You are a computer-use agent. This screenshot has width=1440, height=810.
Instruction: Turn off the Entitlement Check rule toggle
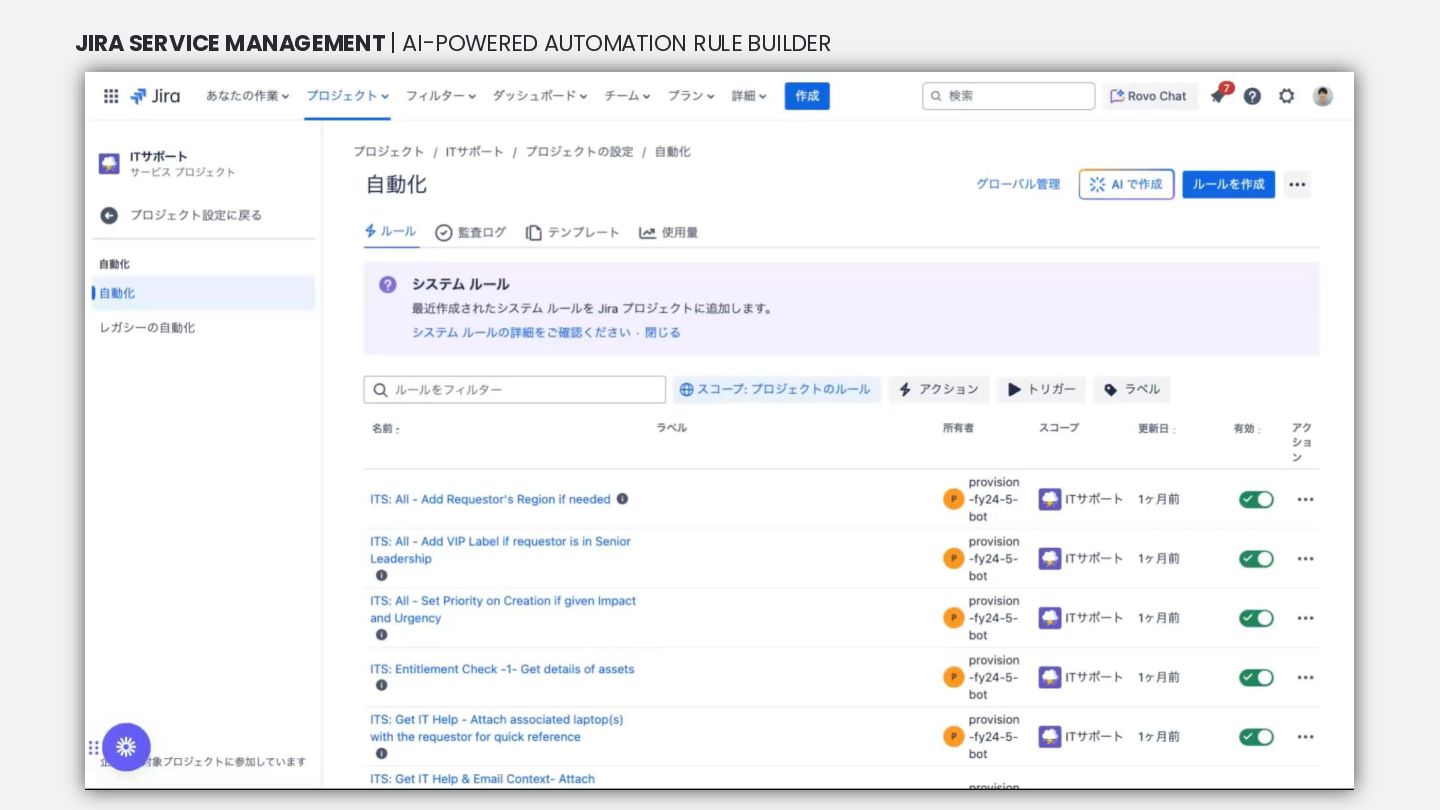(1256, 677)
